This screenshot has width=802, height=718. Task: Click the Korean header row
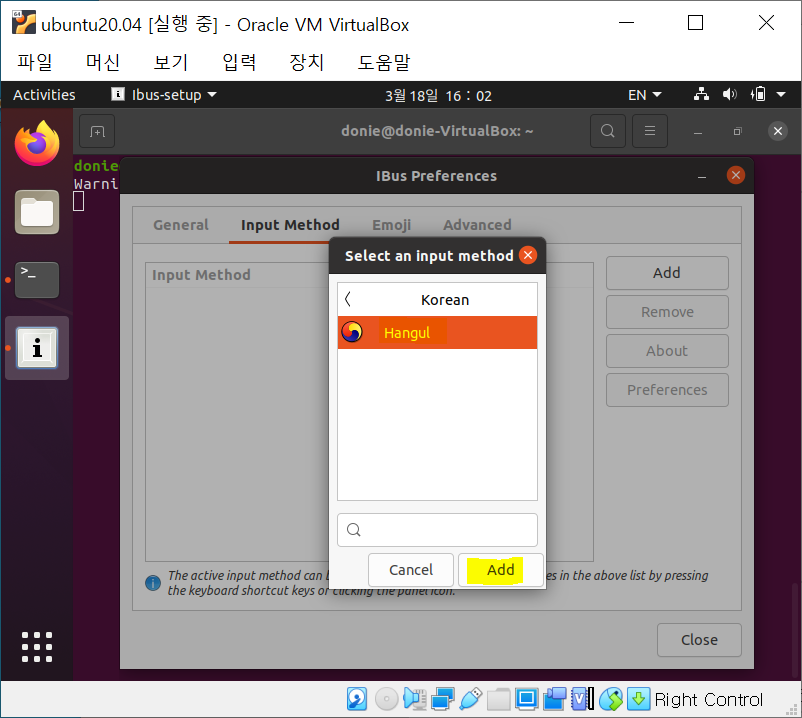(437, 300)
